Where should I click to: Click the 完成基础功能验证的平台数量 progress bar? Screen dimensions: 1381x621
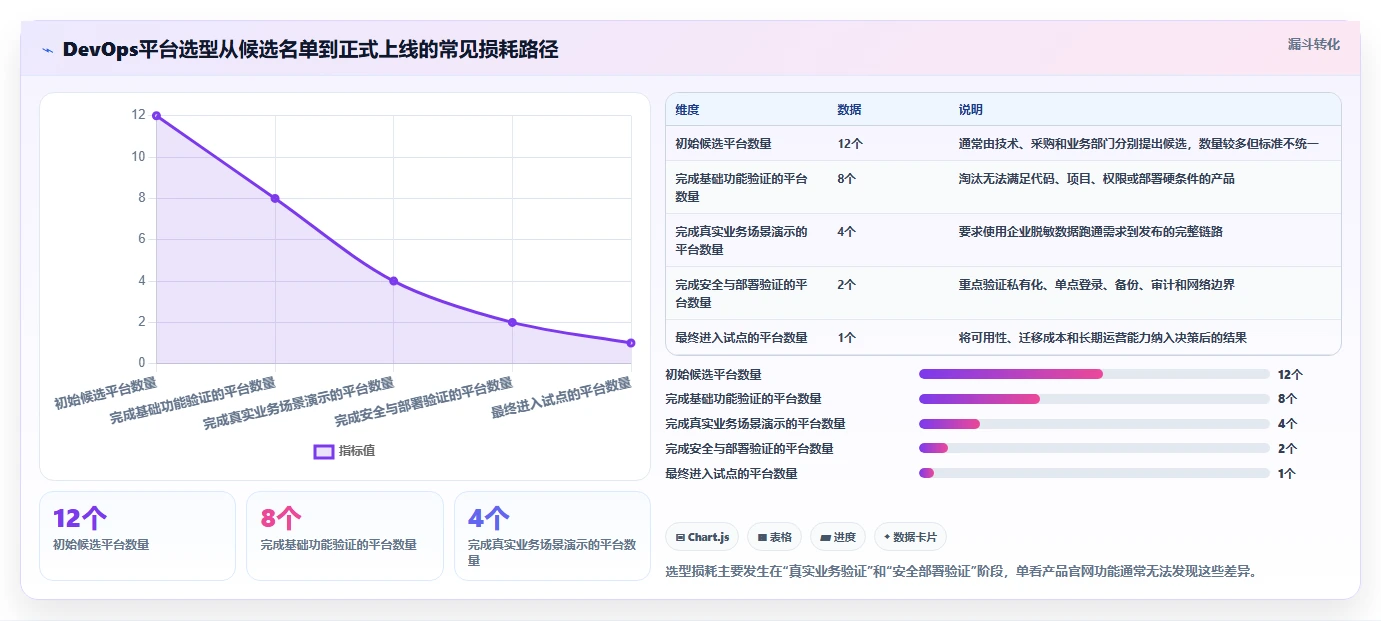(x=1094, y=399)
